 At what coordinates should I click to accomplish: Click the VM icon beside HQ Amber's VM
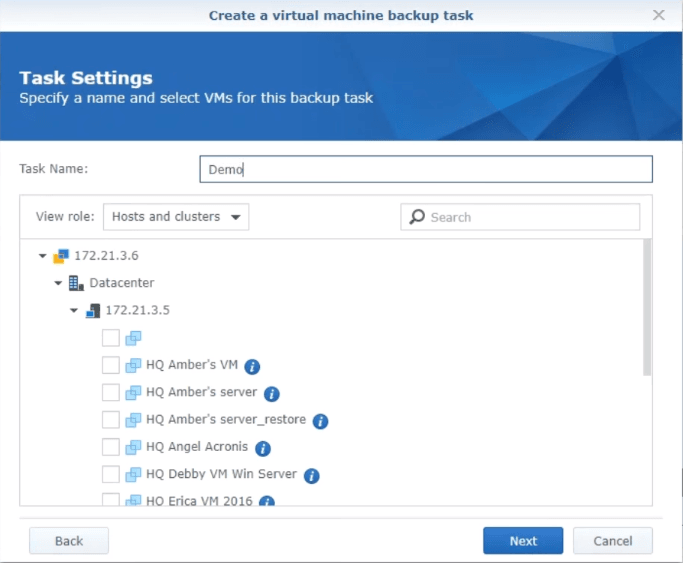(x=133, y=365)
